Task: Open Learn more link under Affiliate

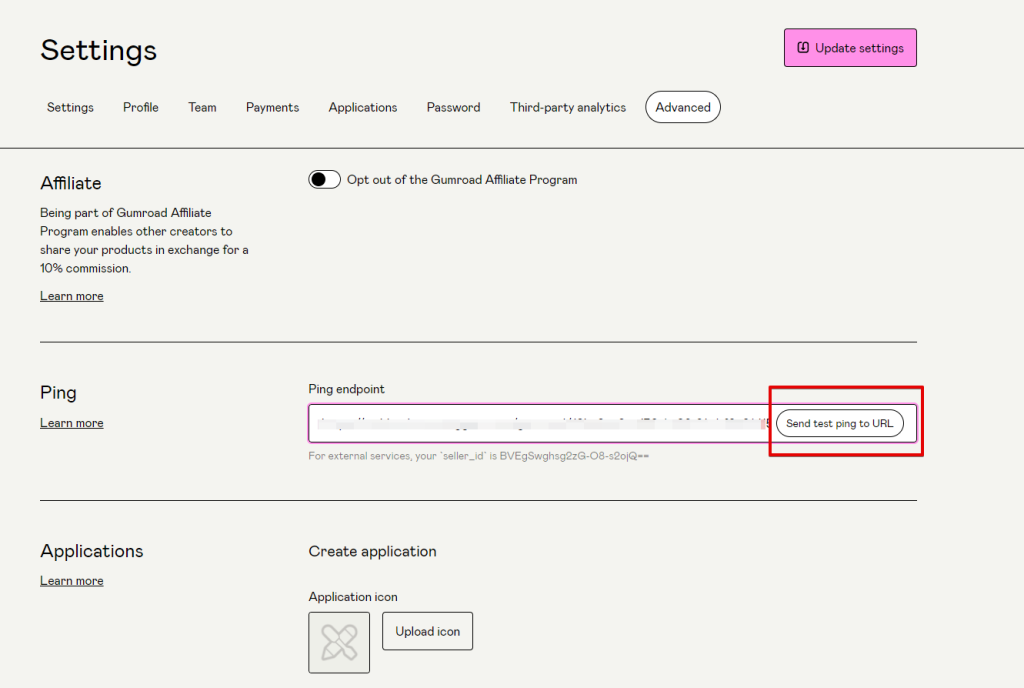Action: [72, 296]
